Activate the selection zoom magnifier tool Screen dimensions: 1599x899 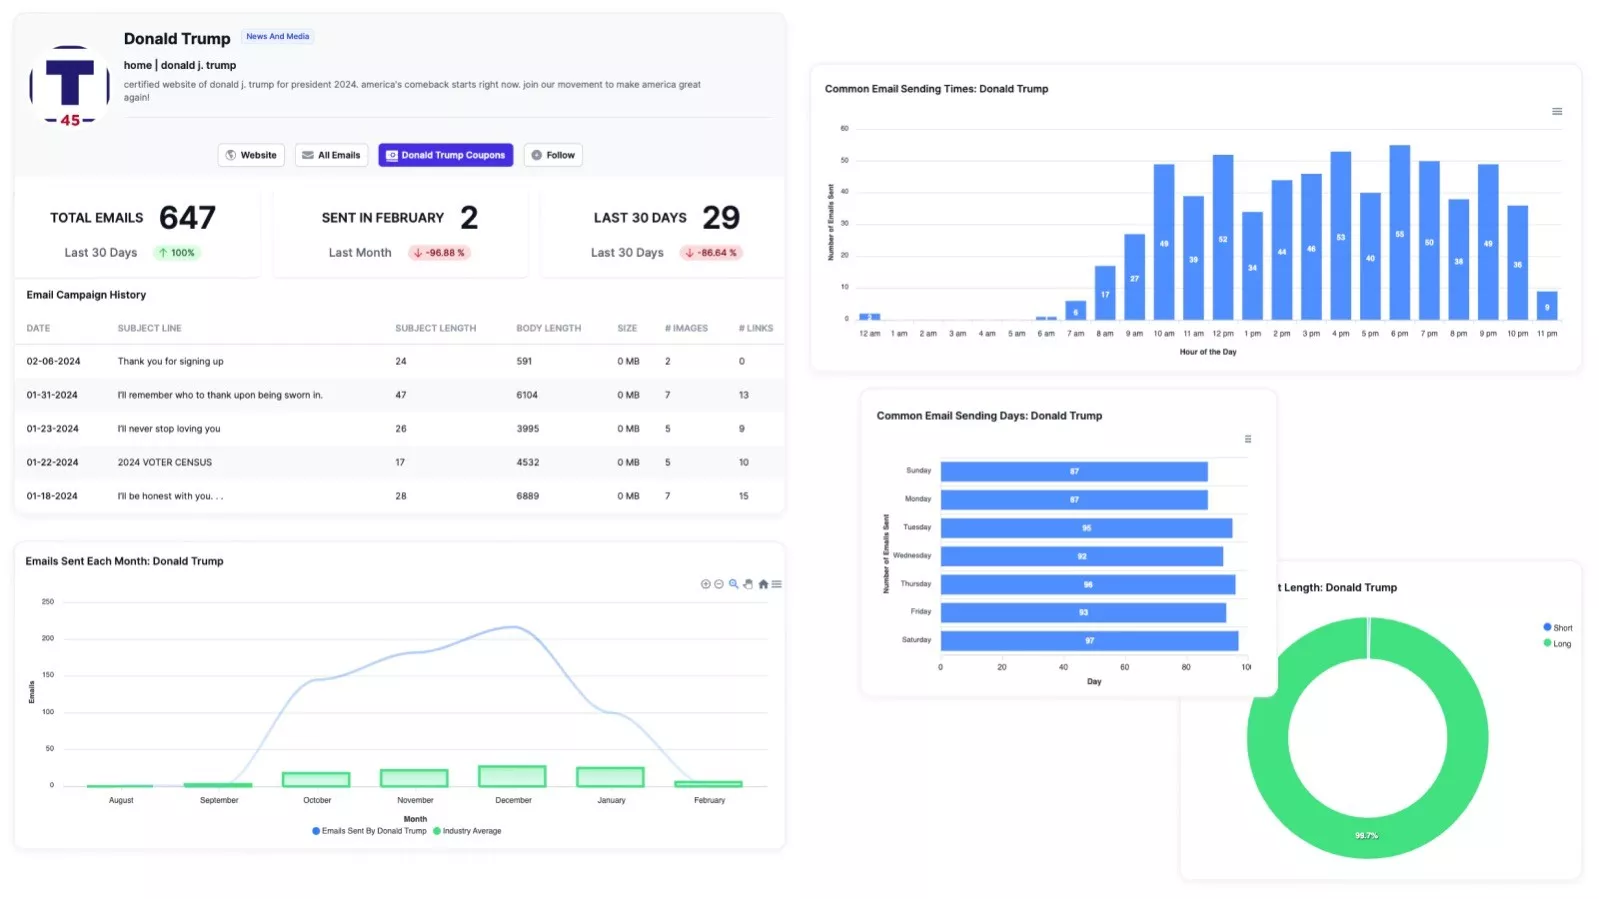click(733, 584)
